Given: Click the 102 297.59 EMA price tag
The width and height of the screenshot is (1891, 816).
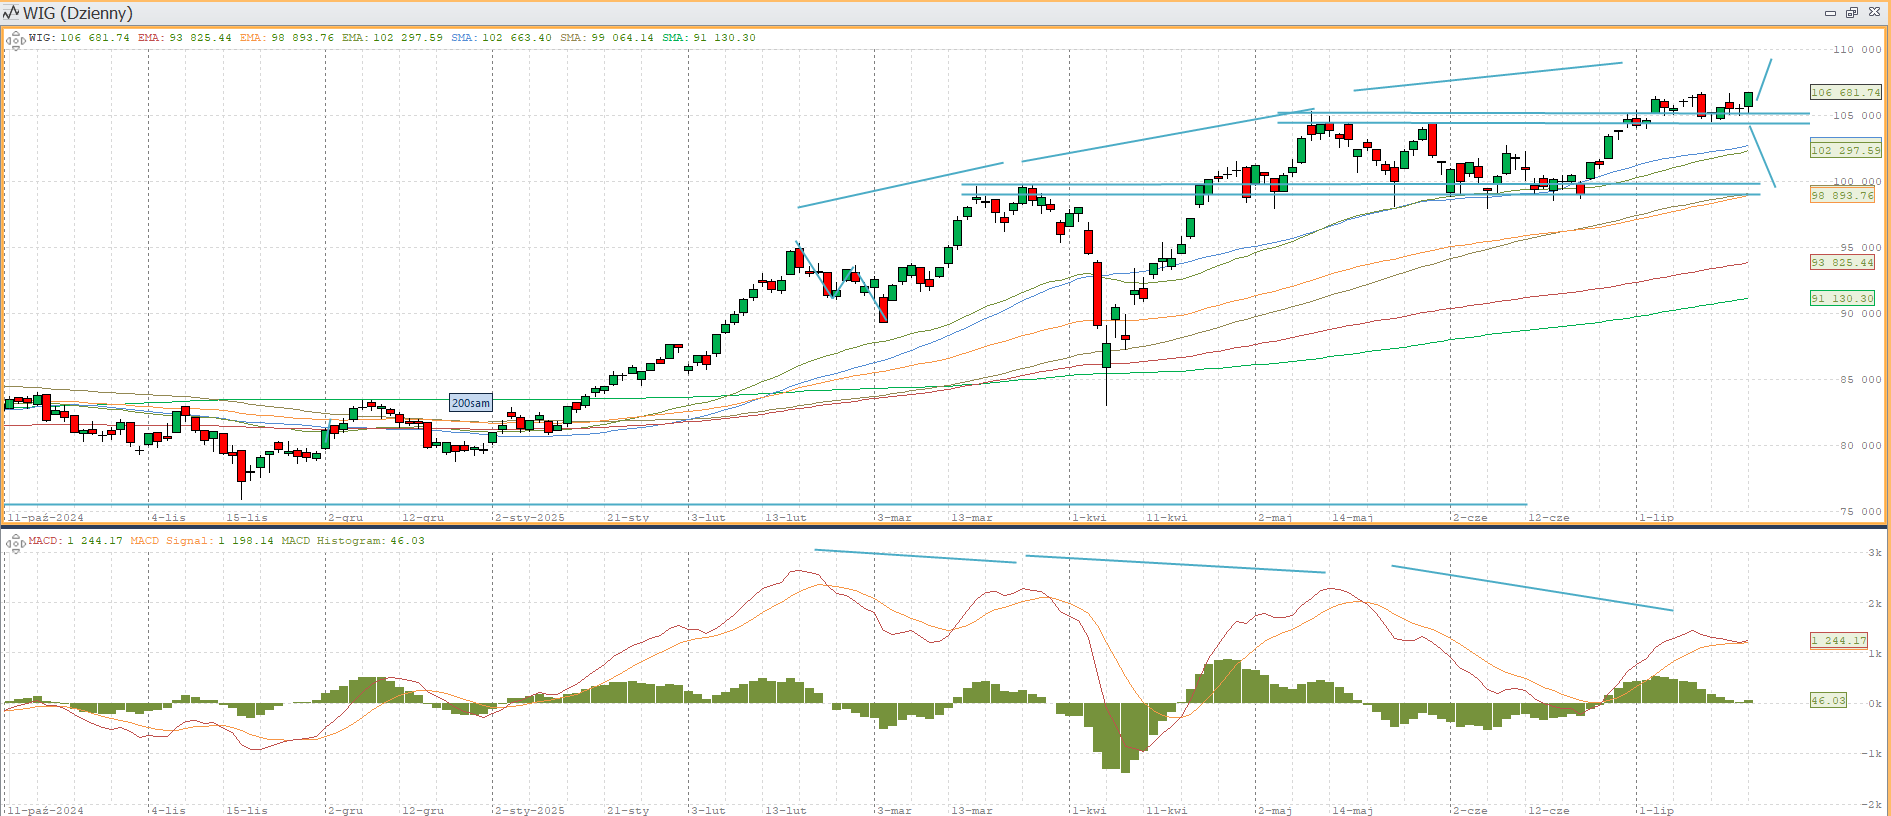Looking at the screenshot, I should click(x=1845, y=150).
